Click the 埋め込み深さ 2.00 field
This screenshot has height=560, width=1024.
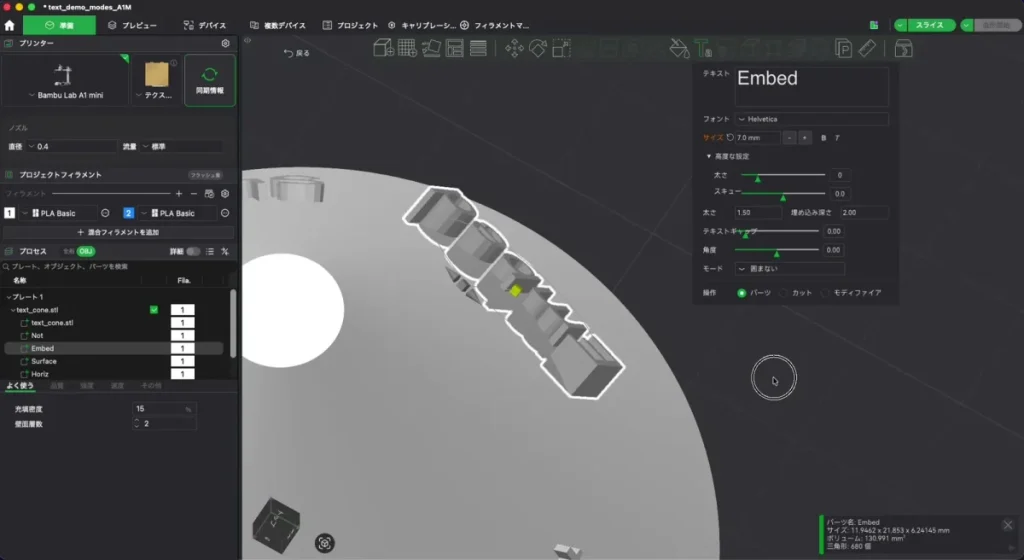(863, 213)
